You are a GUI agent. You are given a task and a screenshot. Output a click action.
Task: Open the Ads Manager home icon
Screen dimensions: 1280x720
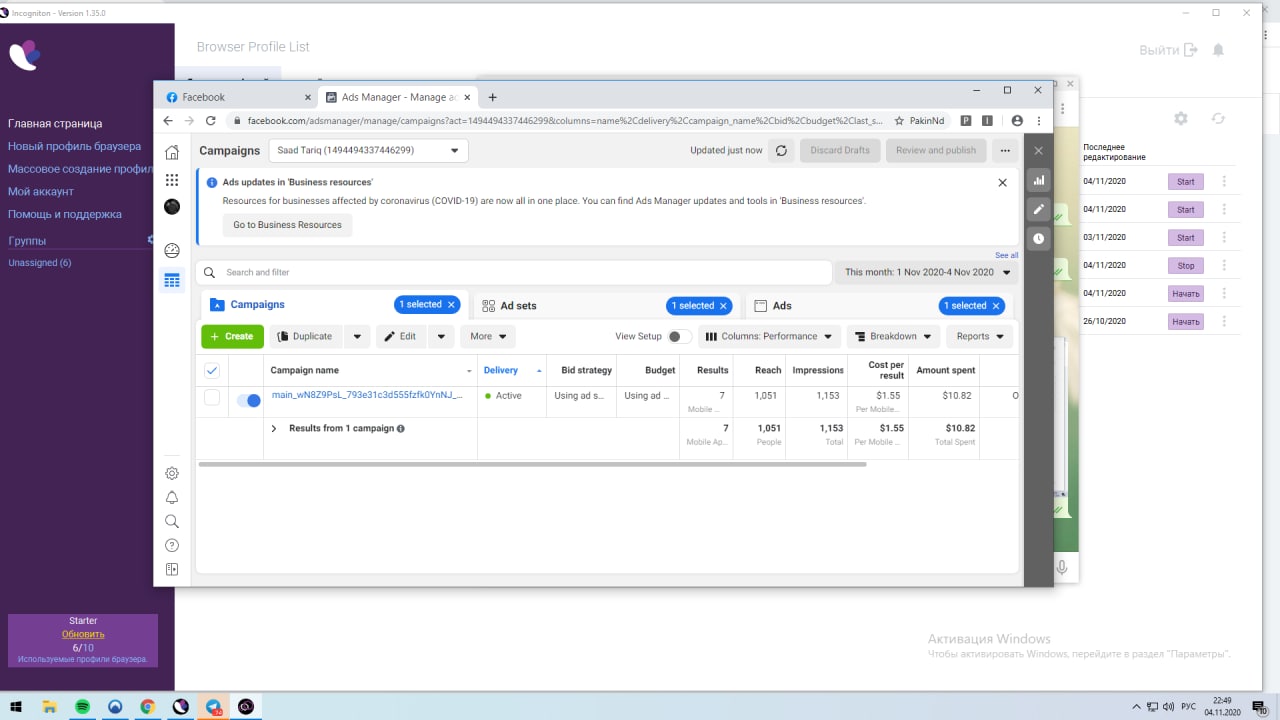point(172,152)
